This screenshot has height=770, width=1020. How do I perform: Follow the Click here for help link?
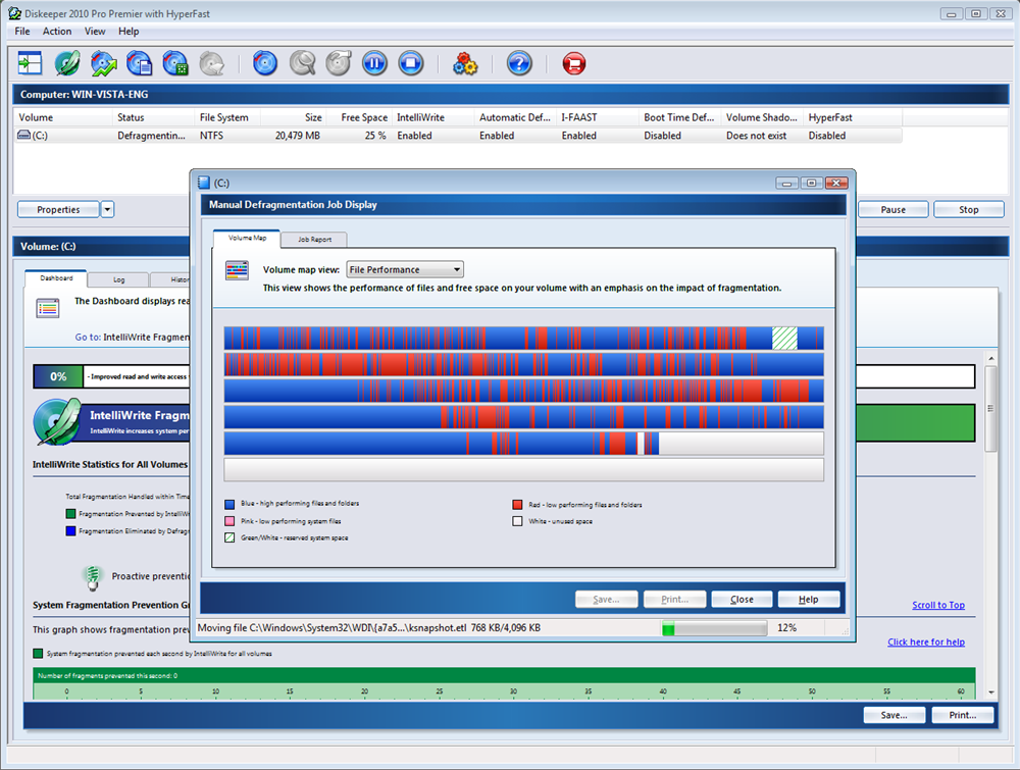click(x=926, y=642)
